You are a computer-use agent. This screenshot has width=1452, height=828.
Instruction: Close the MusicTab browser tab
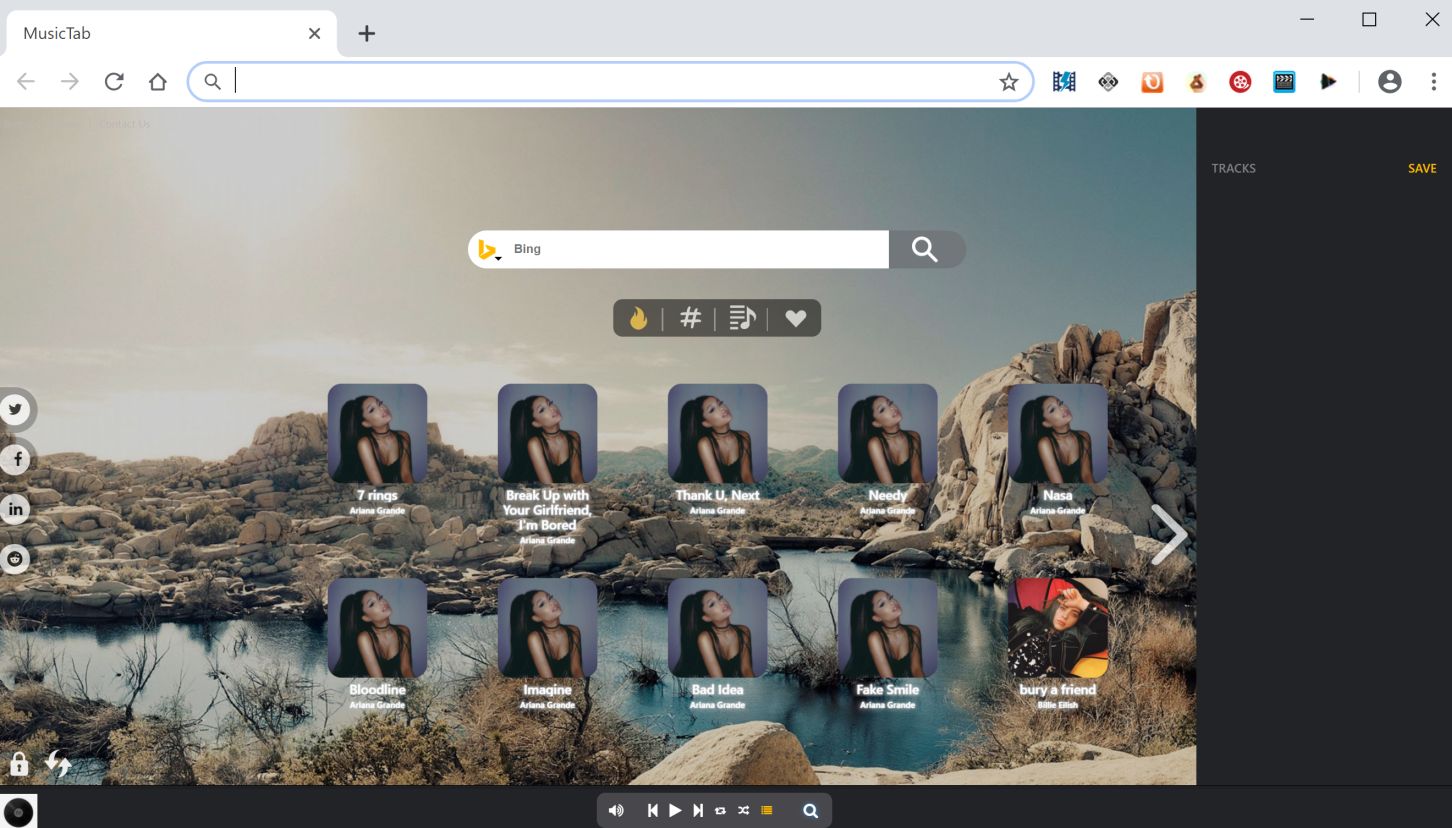[314, 33]
